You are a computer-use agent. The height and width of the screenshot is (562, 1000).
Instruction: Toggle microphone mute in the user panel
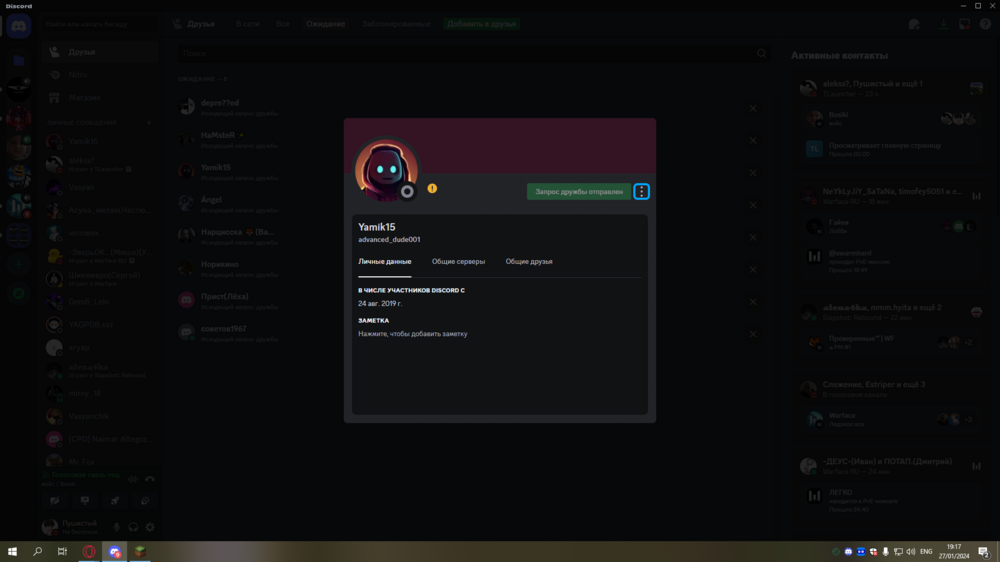[x=117, y=528]
